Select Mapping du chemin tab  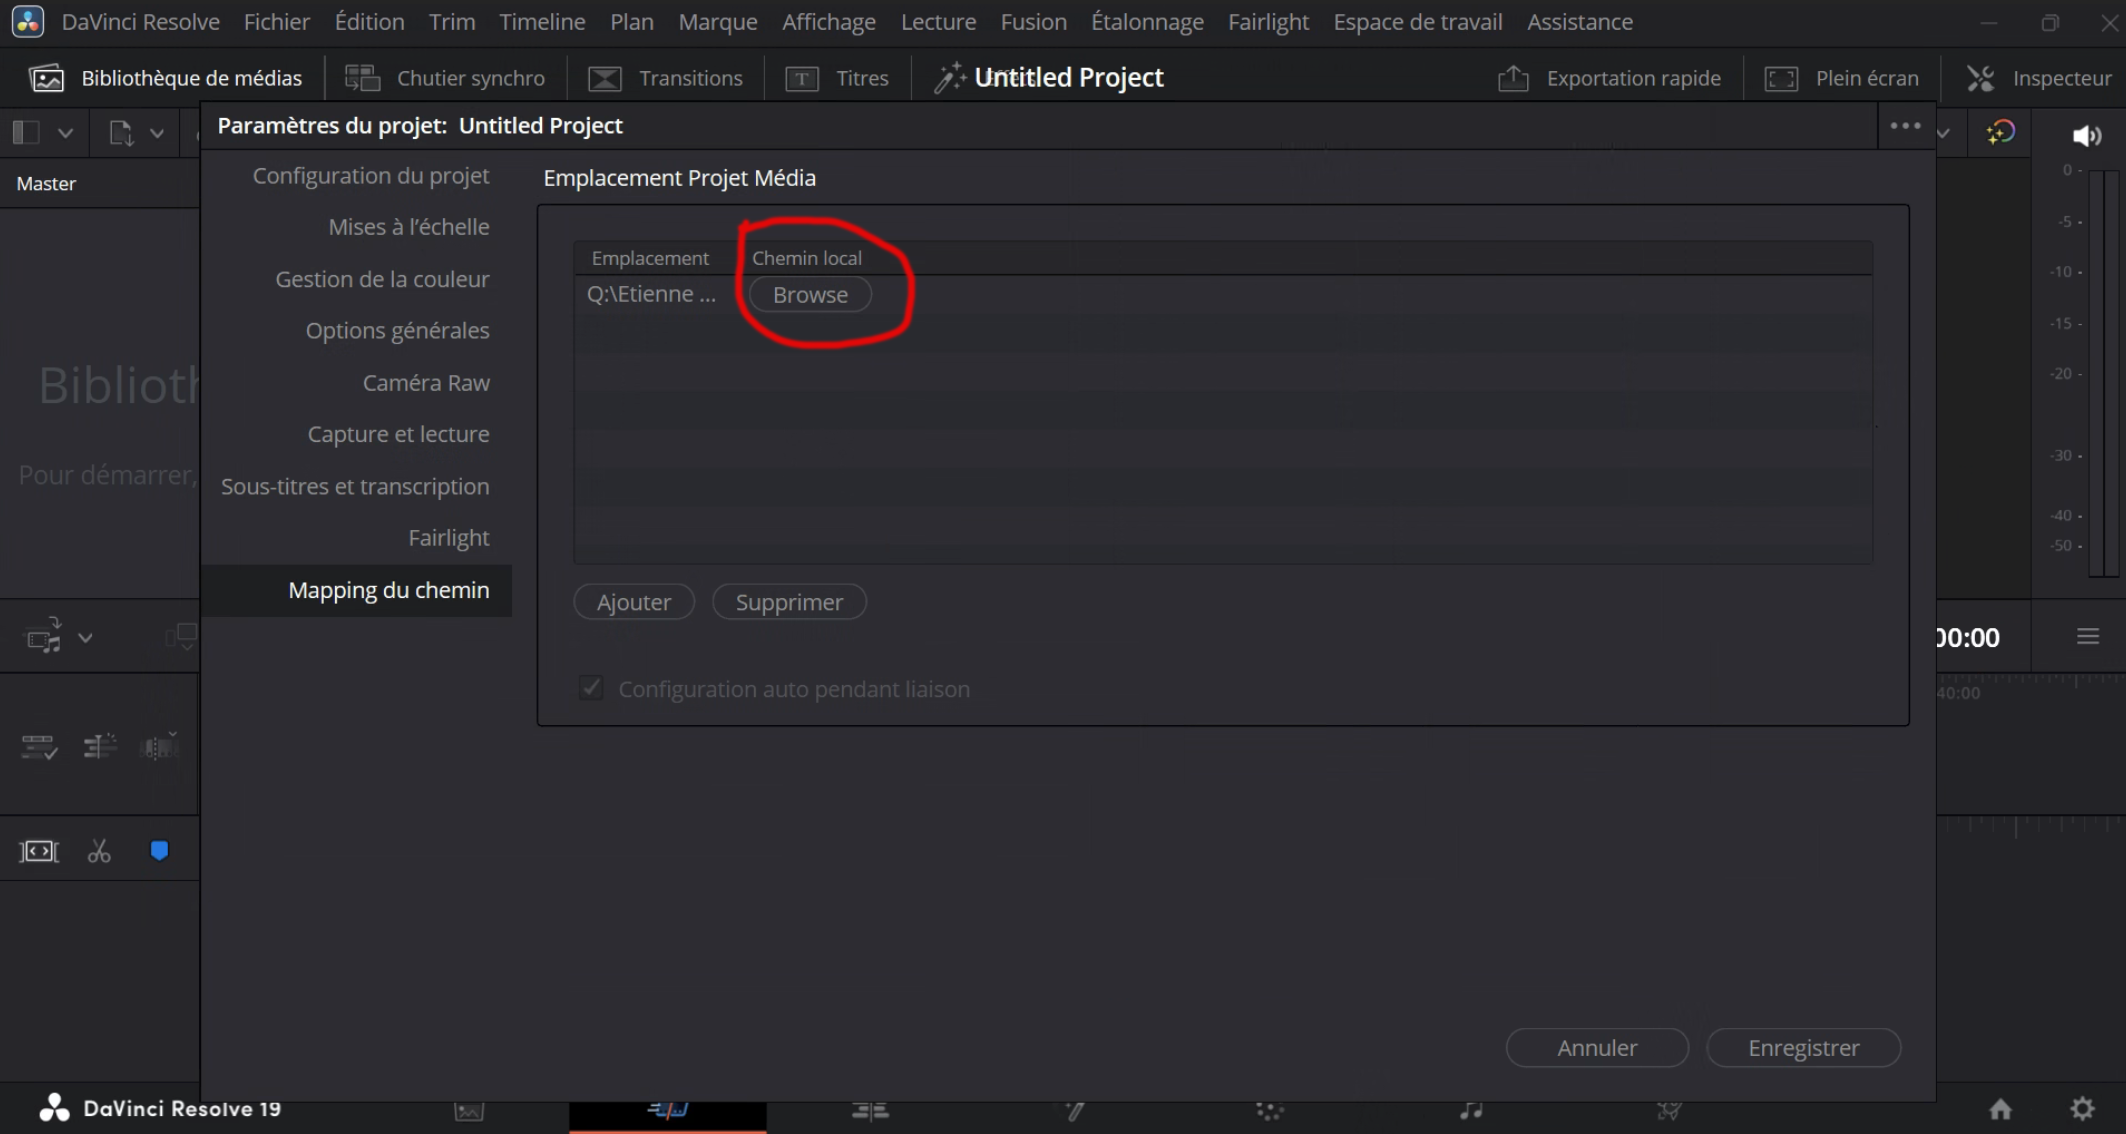point(357,590)
